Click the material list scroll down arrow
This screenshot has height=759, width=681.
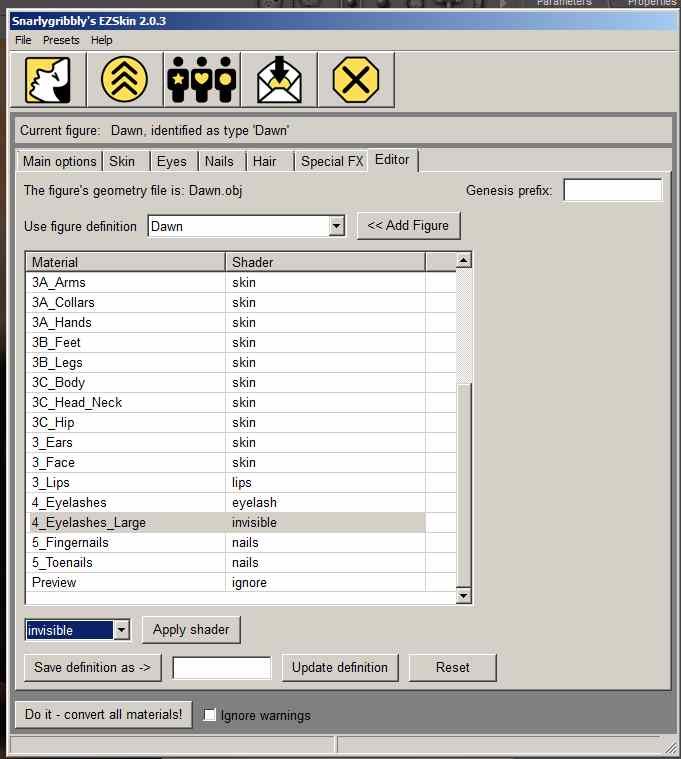click(x=464, y=596)
